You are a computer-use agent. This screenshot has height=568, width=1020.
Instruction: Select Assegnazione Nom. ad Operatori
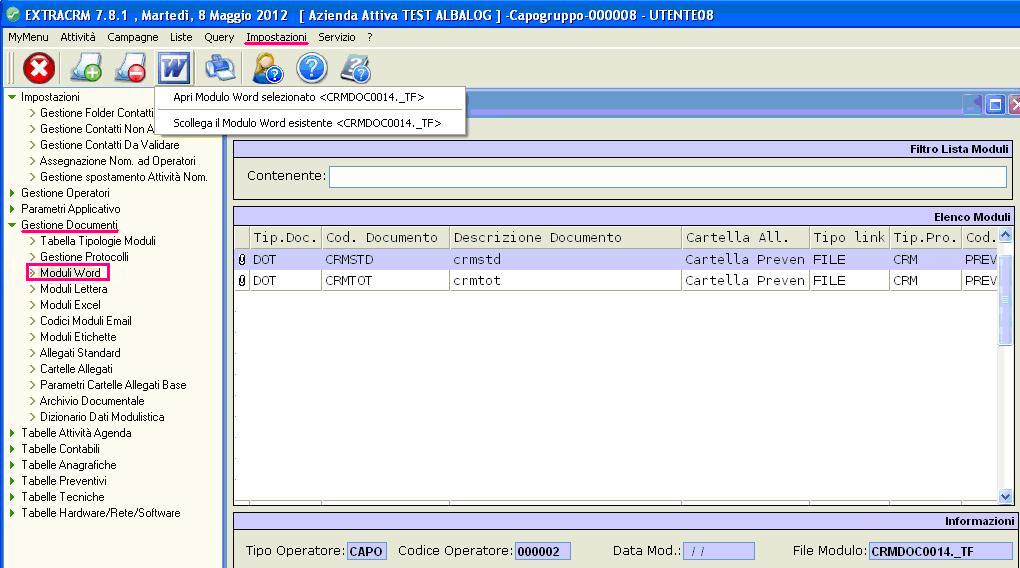coord(118,161)
